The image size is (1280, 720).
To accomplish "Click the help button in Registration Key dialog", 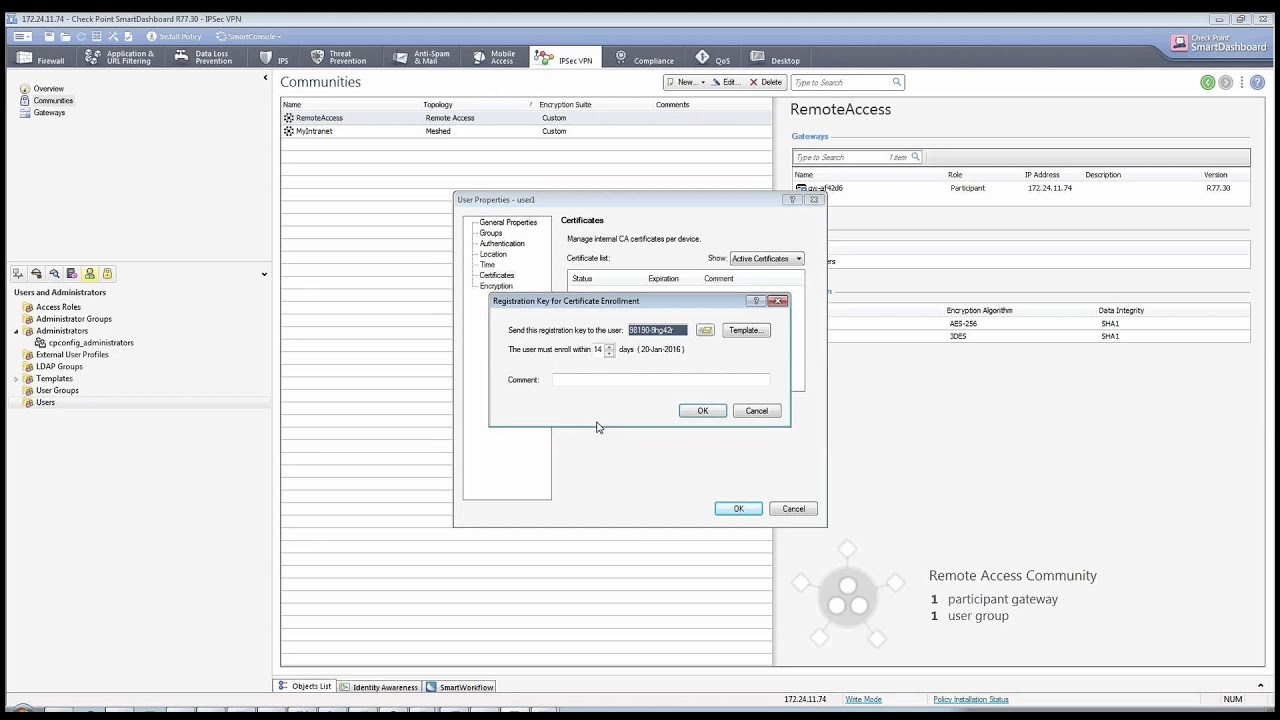I will tap(756, 301).
